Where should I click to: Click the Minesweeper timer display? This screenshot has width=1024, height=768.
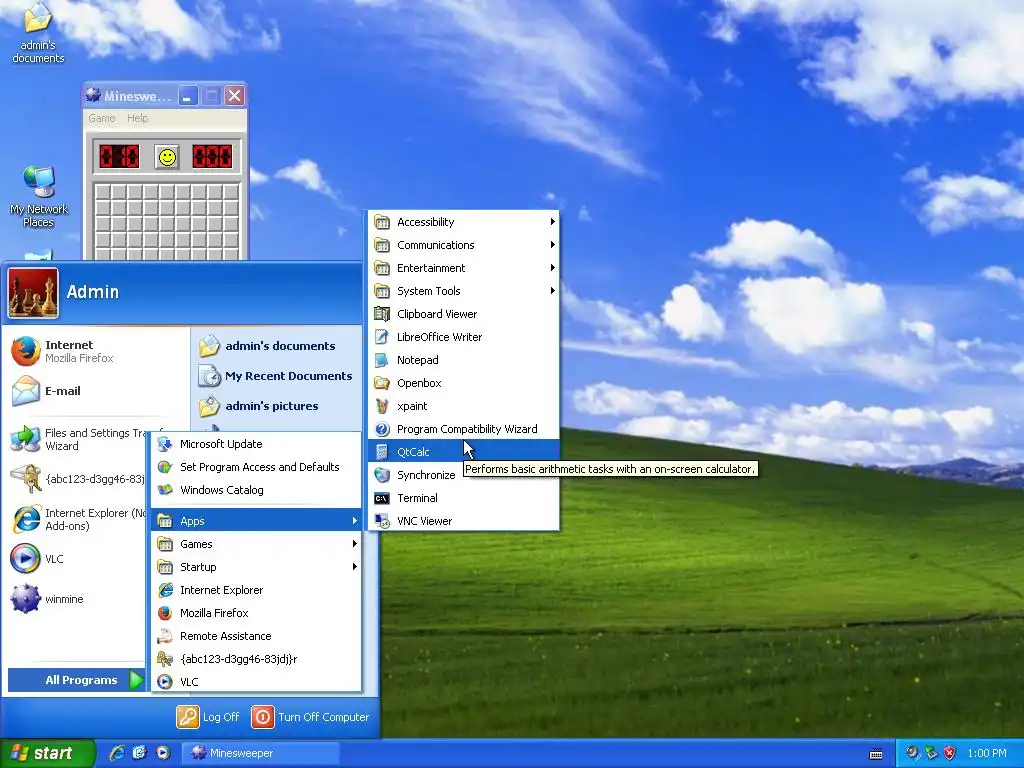[x=212, y=157]
